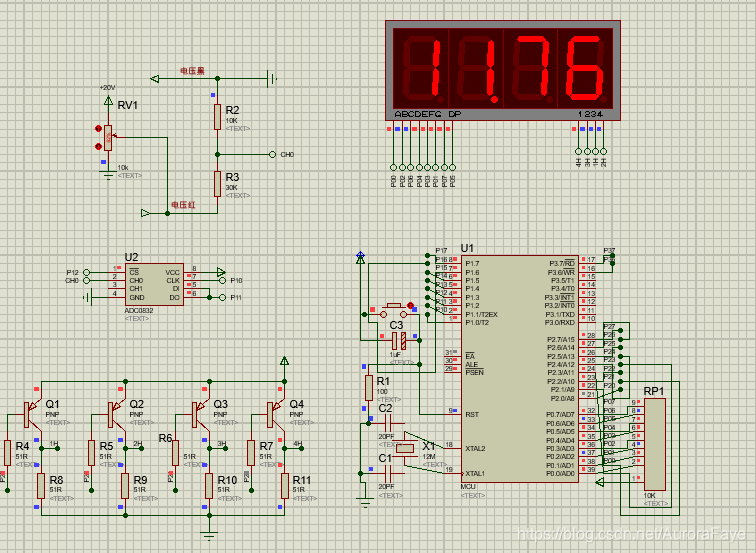Click the third display digit showing 7
Image resolution: width=756 pixels, height=553 pixels.
point(531,69)
